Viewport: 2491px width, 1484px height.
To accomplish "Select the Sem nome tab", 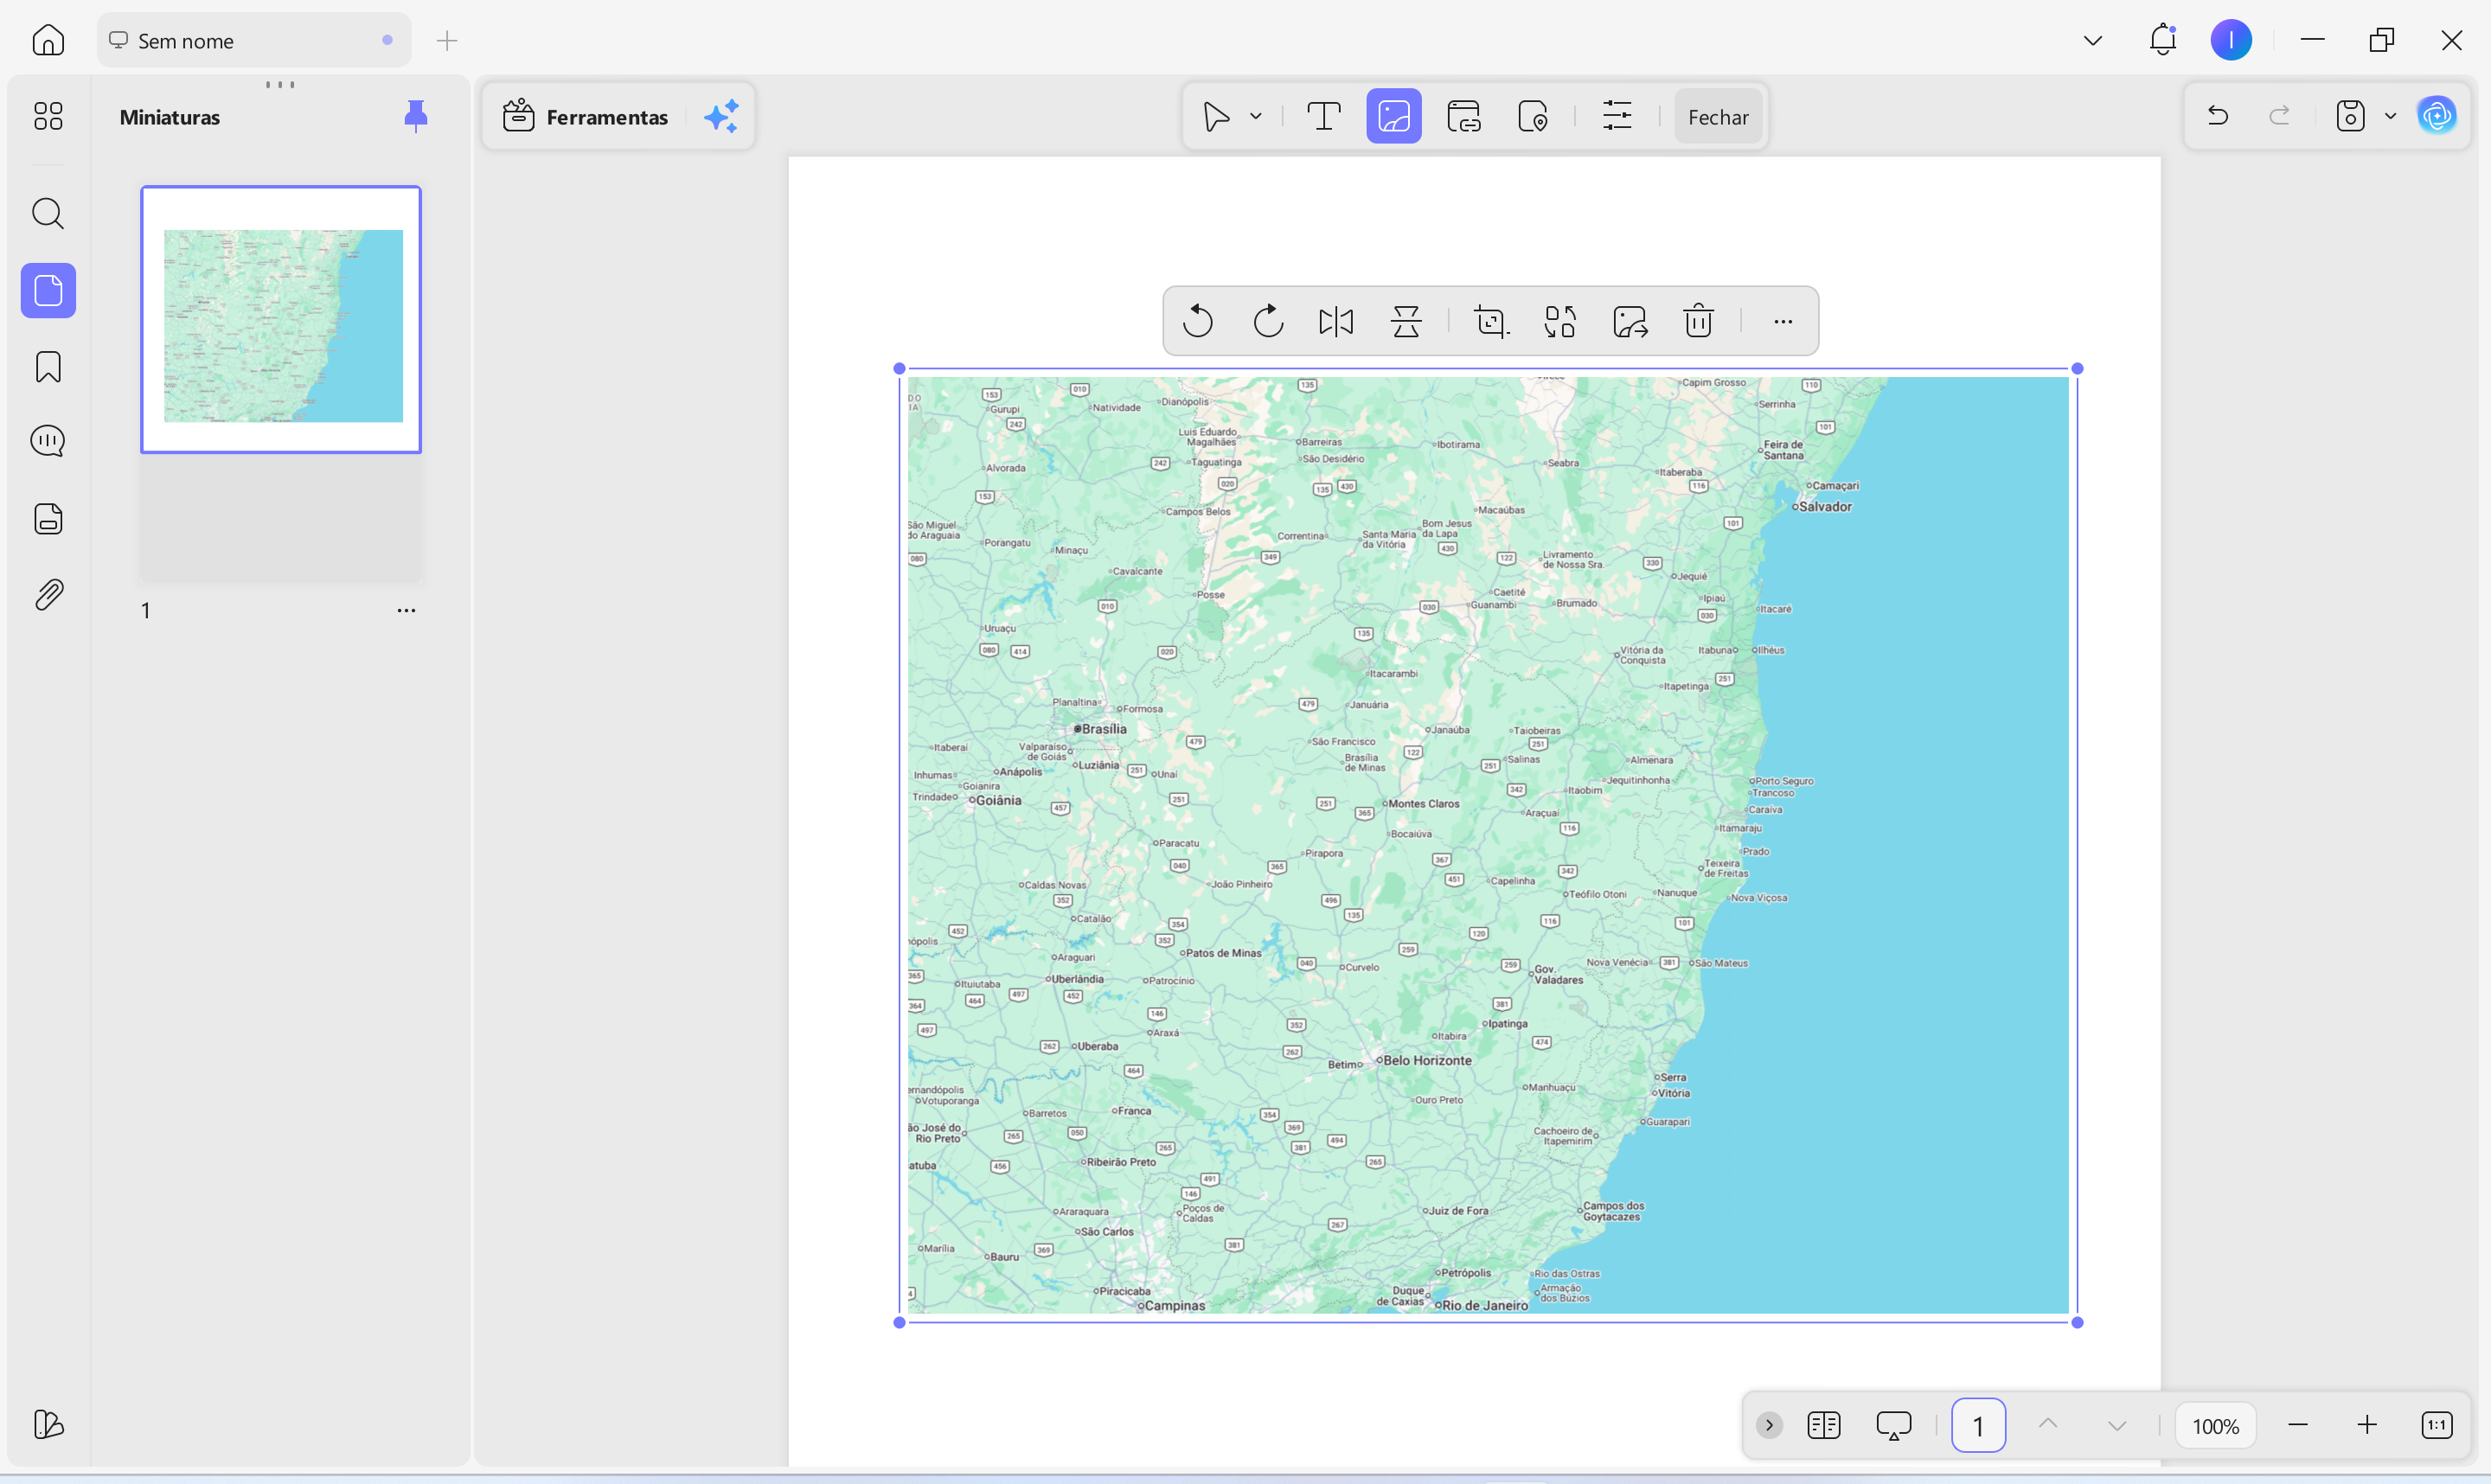I will point(254,40).
